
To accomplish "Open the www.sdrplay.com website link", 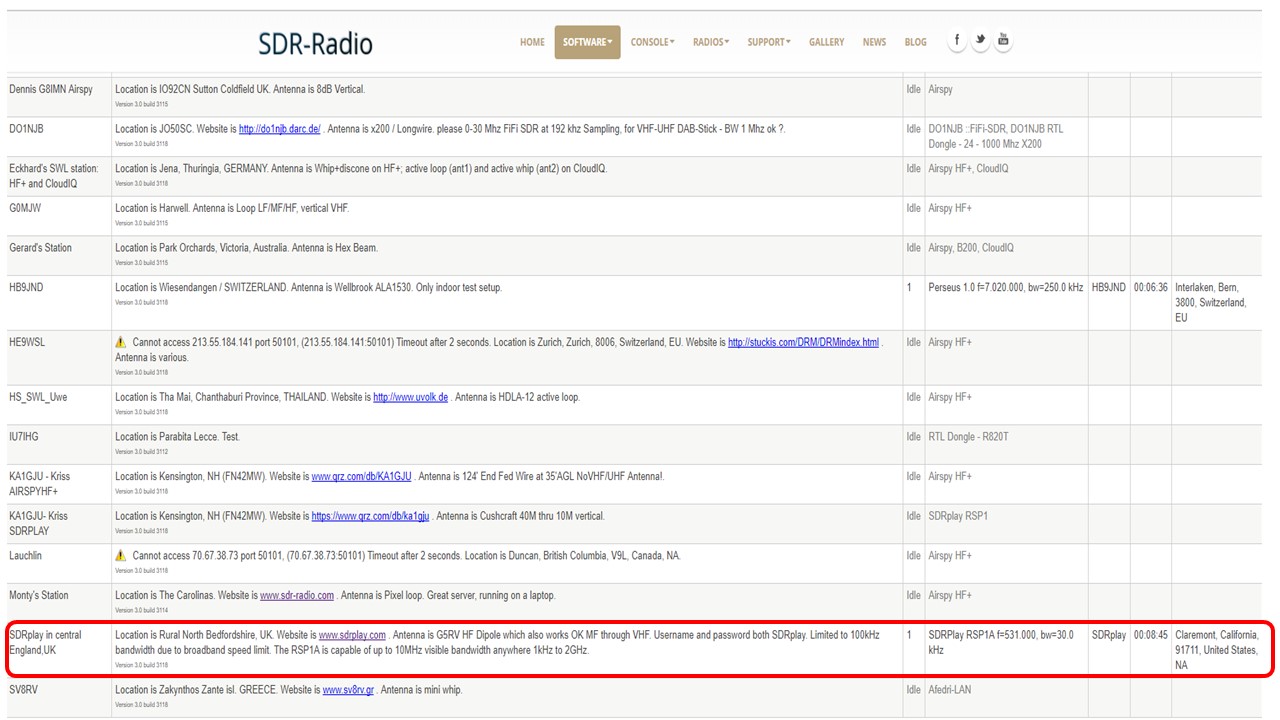I will pyautogui.click(x=352, y=635).
